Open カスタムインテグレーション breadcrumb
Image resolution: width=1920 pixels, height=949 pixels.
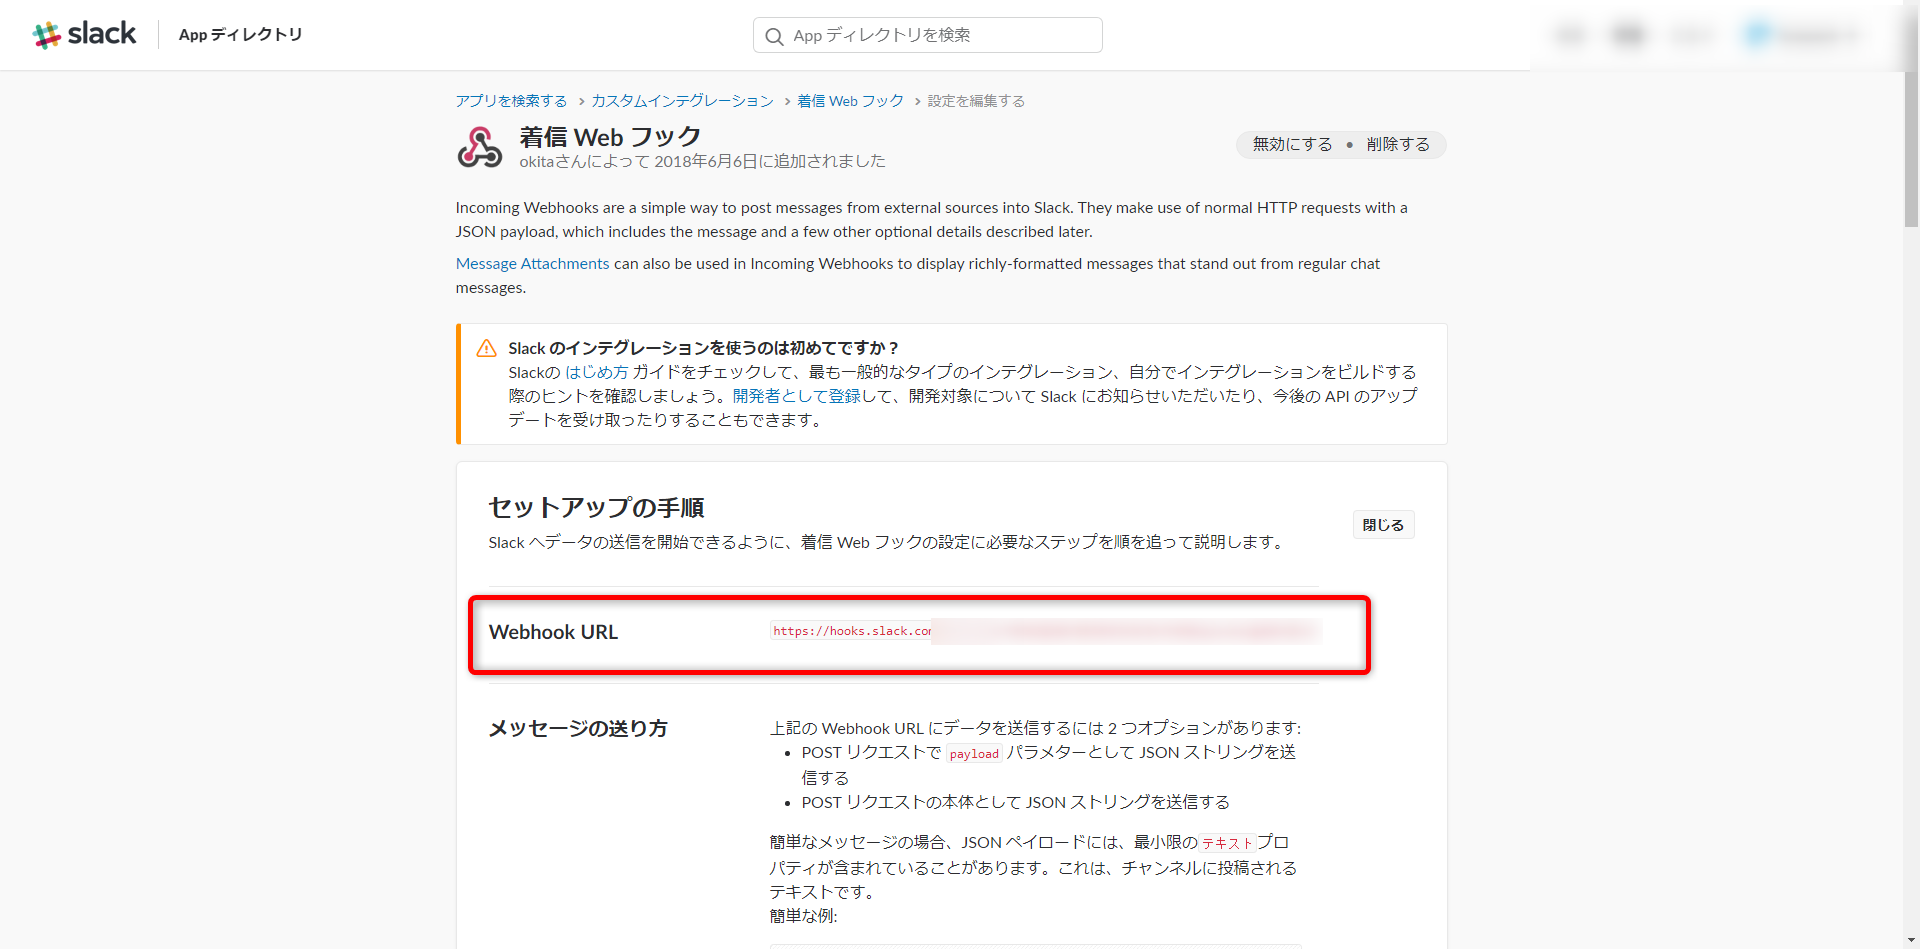pyautogui.click(x=682, y=101)
